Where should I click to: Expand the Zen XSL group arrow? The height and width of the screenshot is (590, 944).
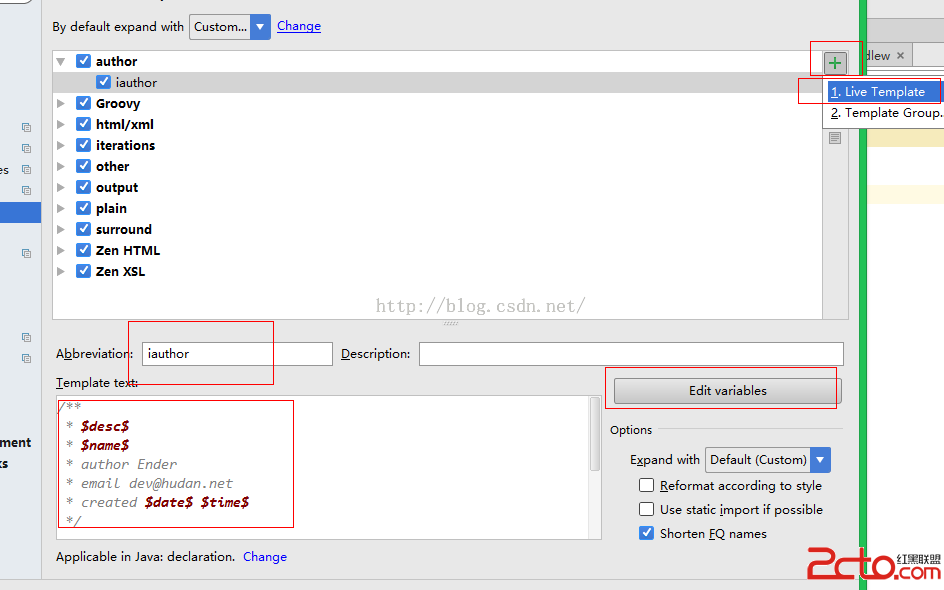click(61, 272)
